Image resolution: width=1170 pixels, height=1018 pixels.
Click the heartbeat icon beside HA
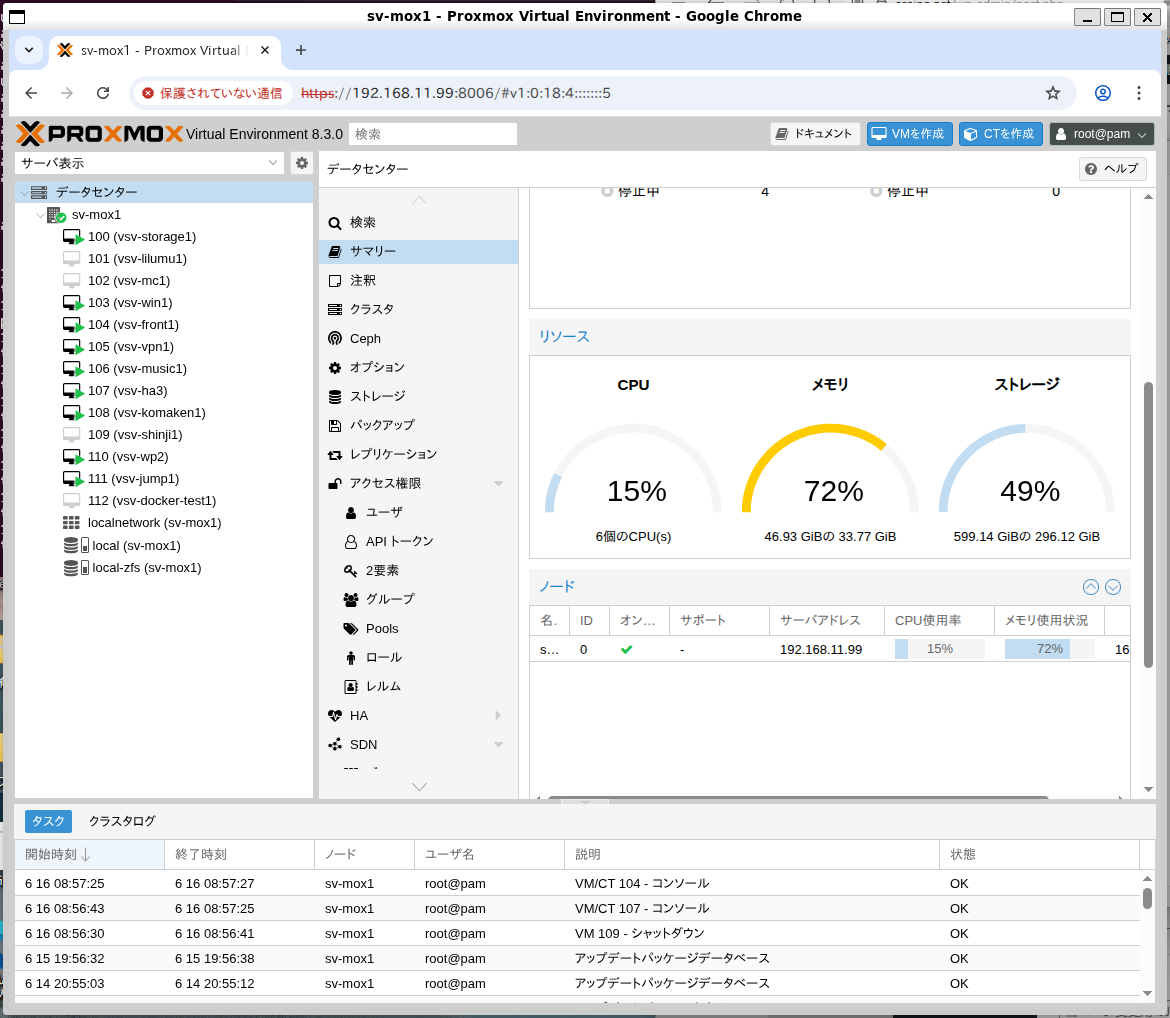click(335, 716)
